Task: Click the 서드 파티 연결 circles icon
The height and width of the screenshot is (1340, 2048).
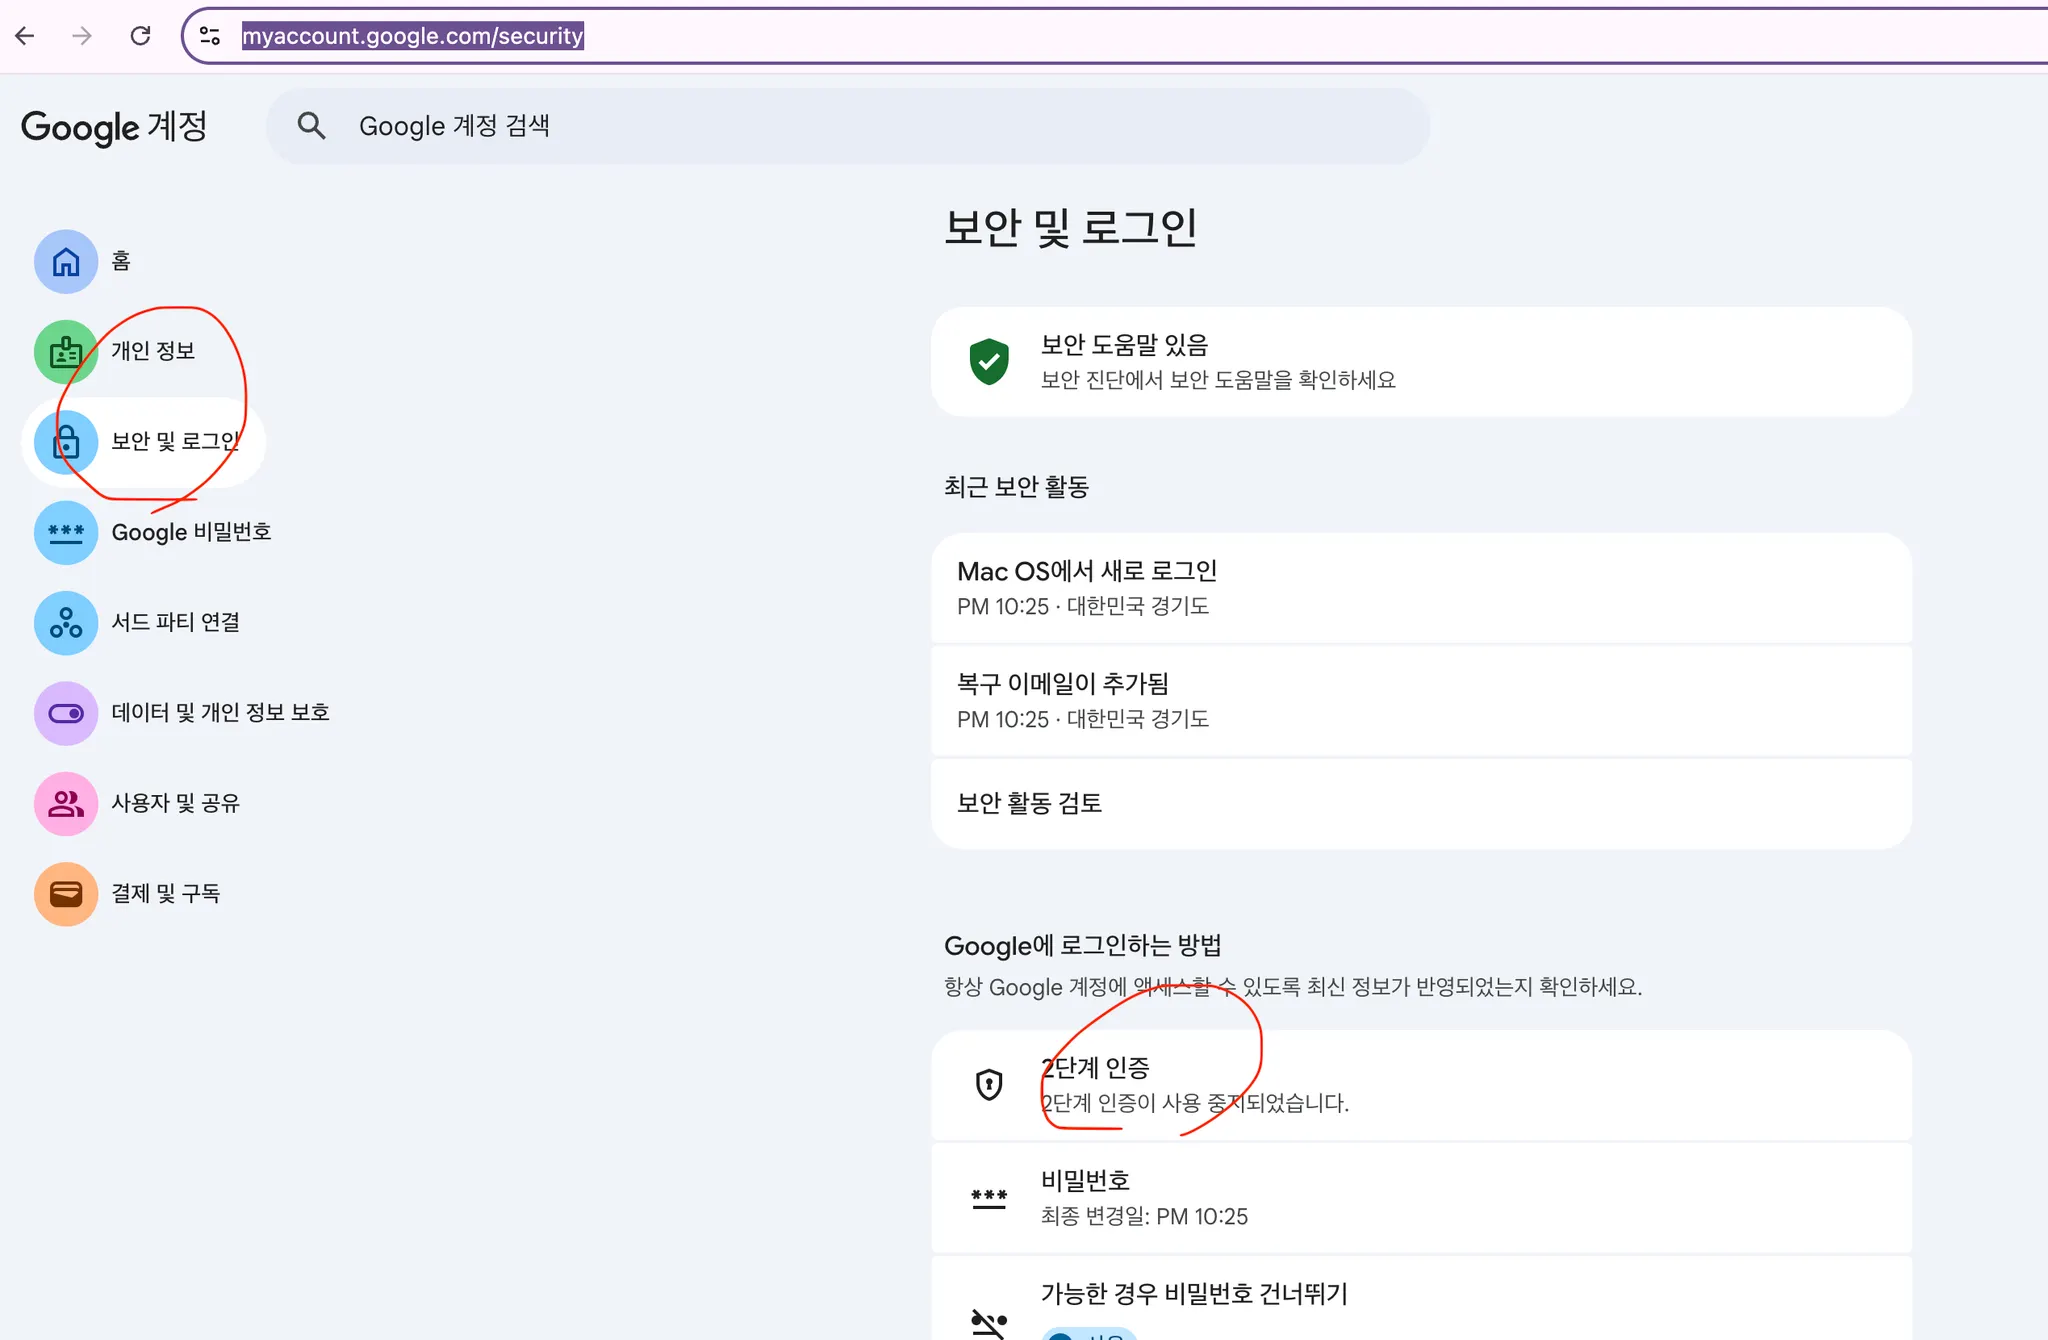Action: pyautogui.click(x=66, y=623)
